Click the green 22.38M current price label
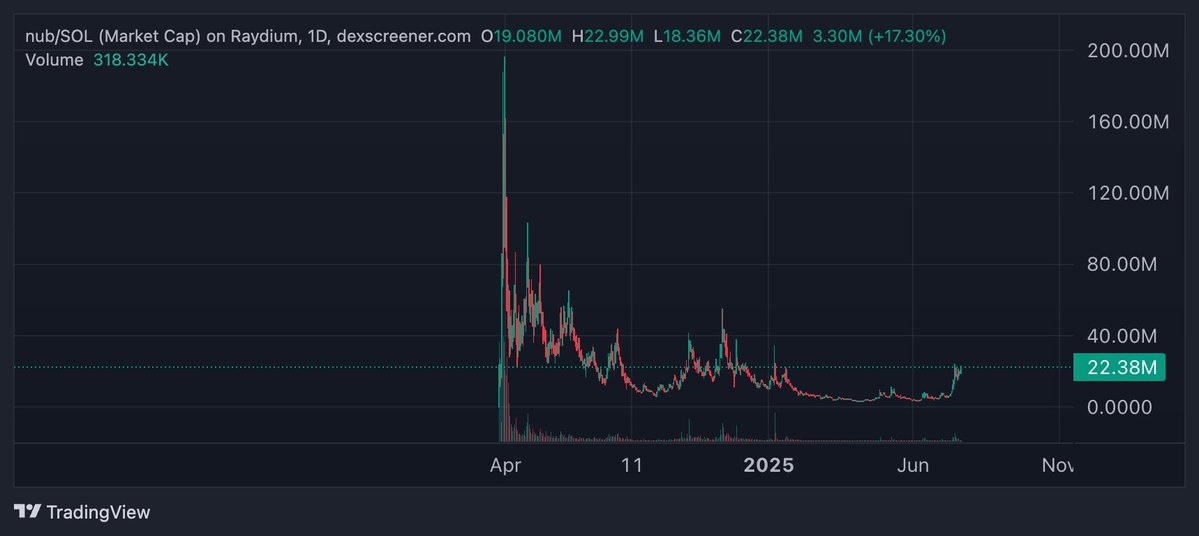This screenshot has width=1199, height=536. pyautogui.click(x=1119, y=367)
